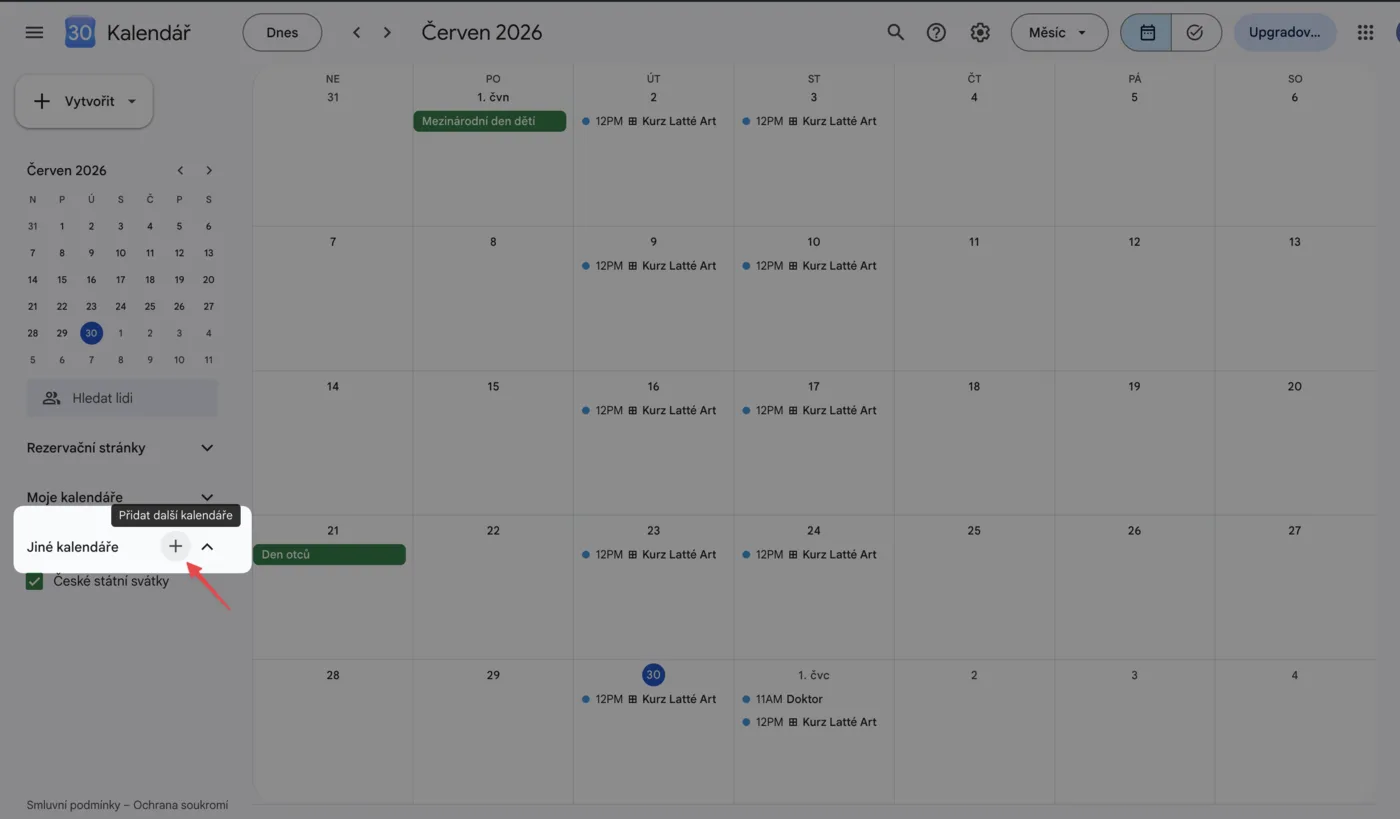Click the Hledat lidi search field
Viewport: 1400px width, 819px height.
(x=122, y=398)
